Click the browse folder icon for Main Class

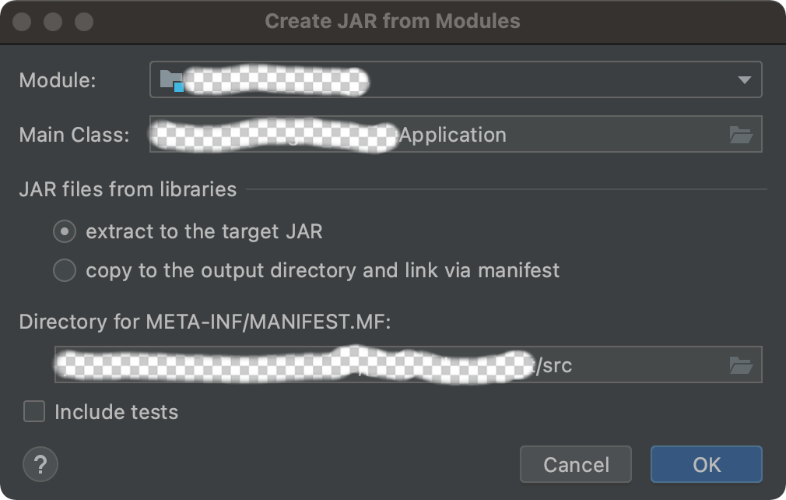[x=740, y=135]
